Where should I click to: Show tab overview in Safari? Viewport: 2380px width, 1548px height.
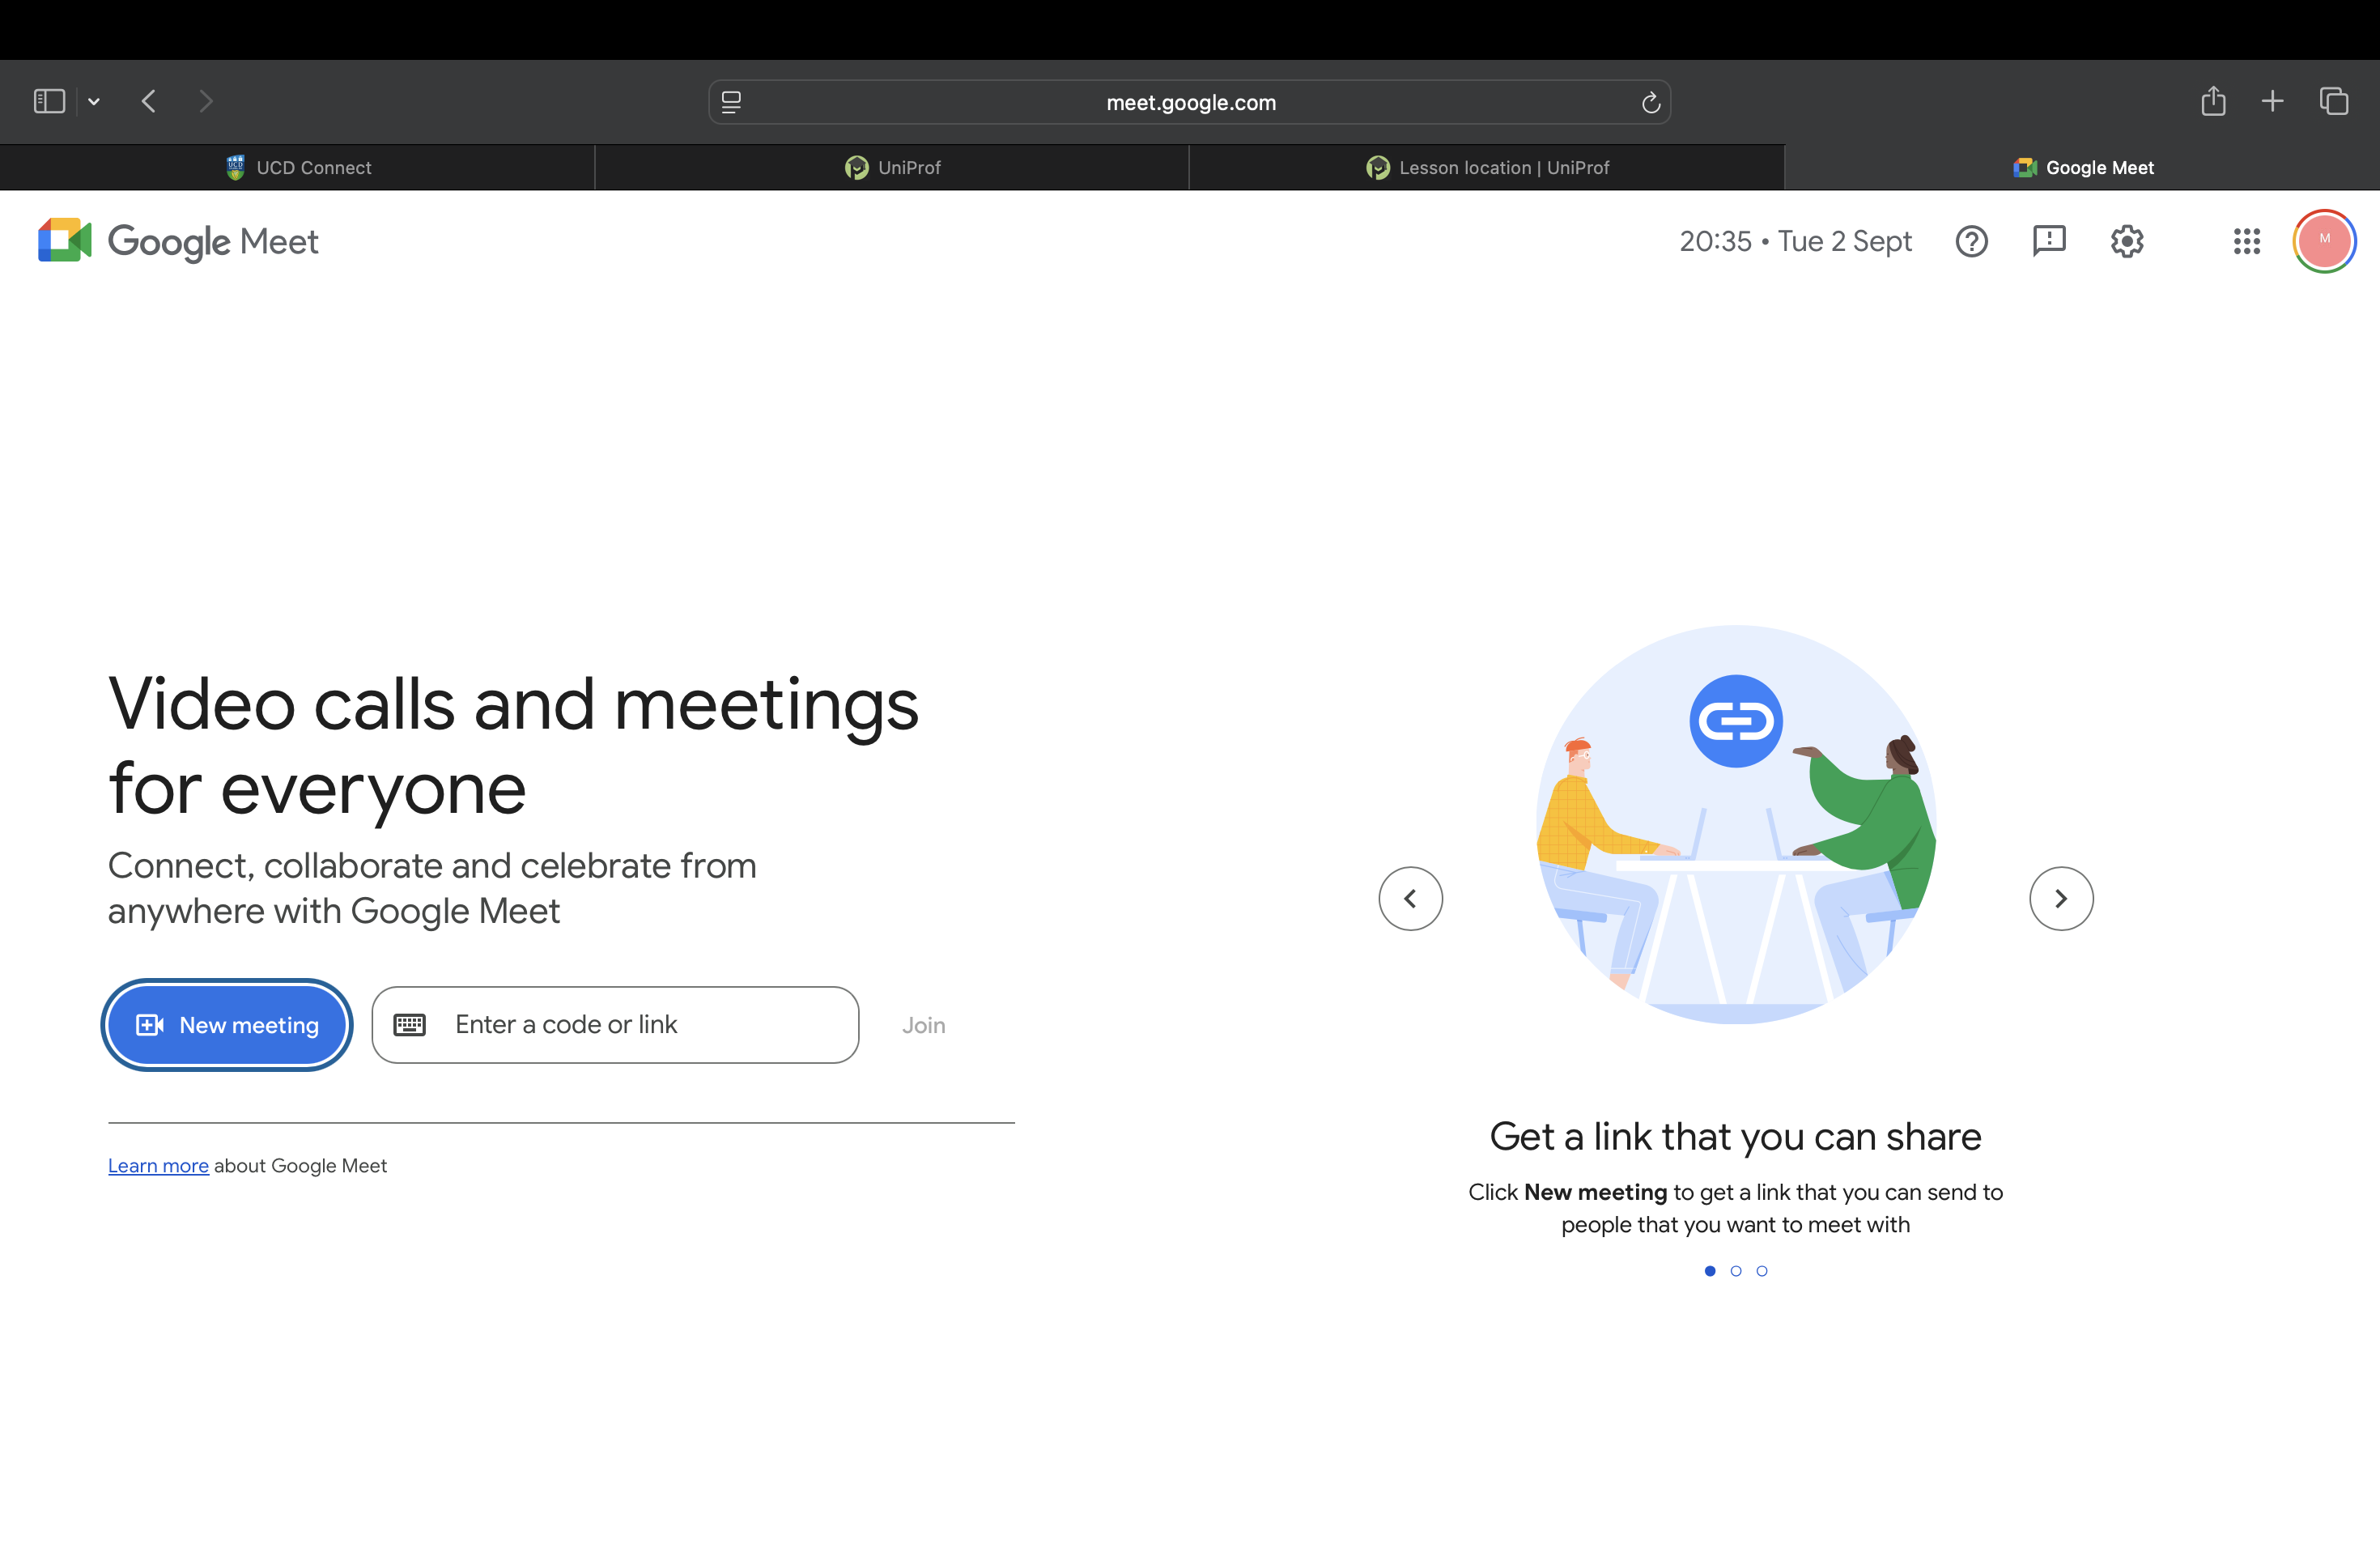(x=2333, y=101)
